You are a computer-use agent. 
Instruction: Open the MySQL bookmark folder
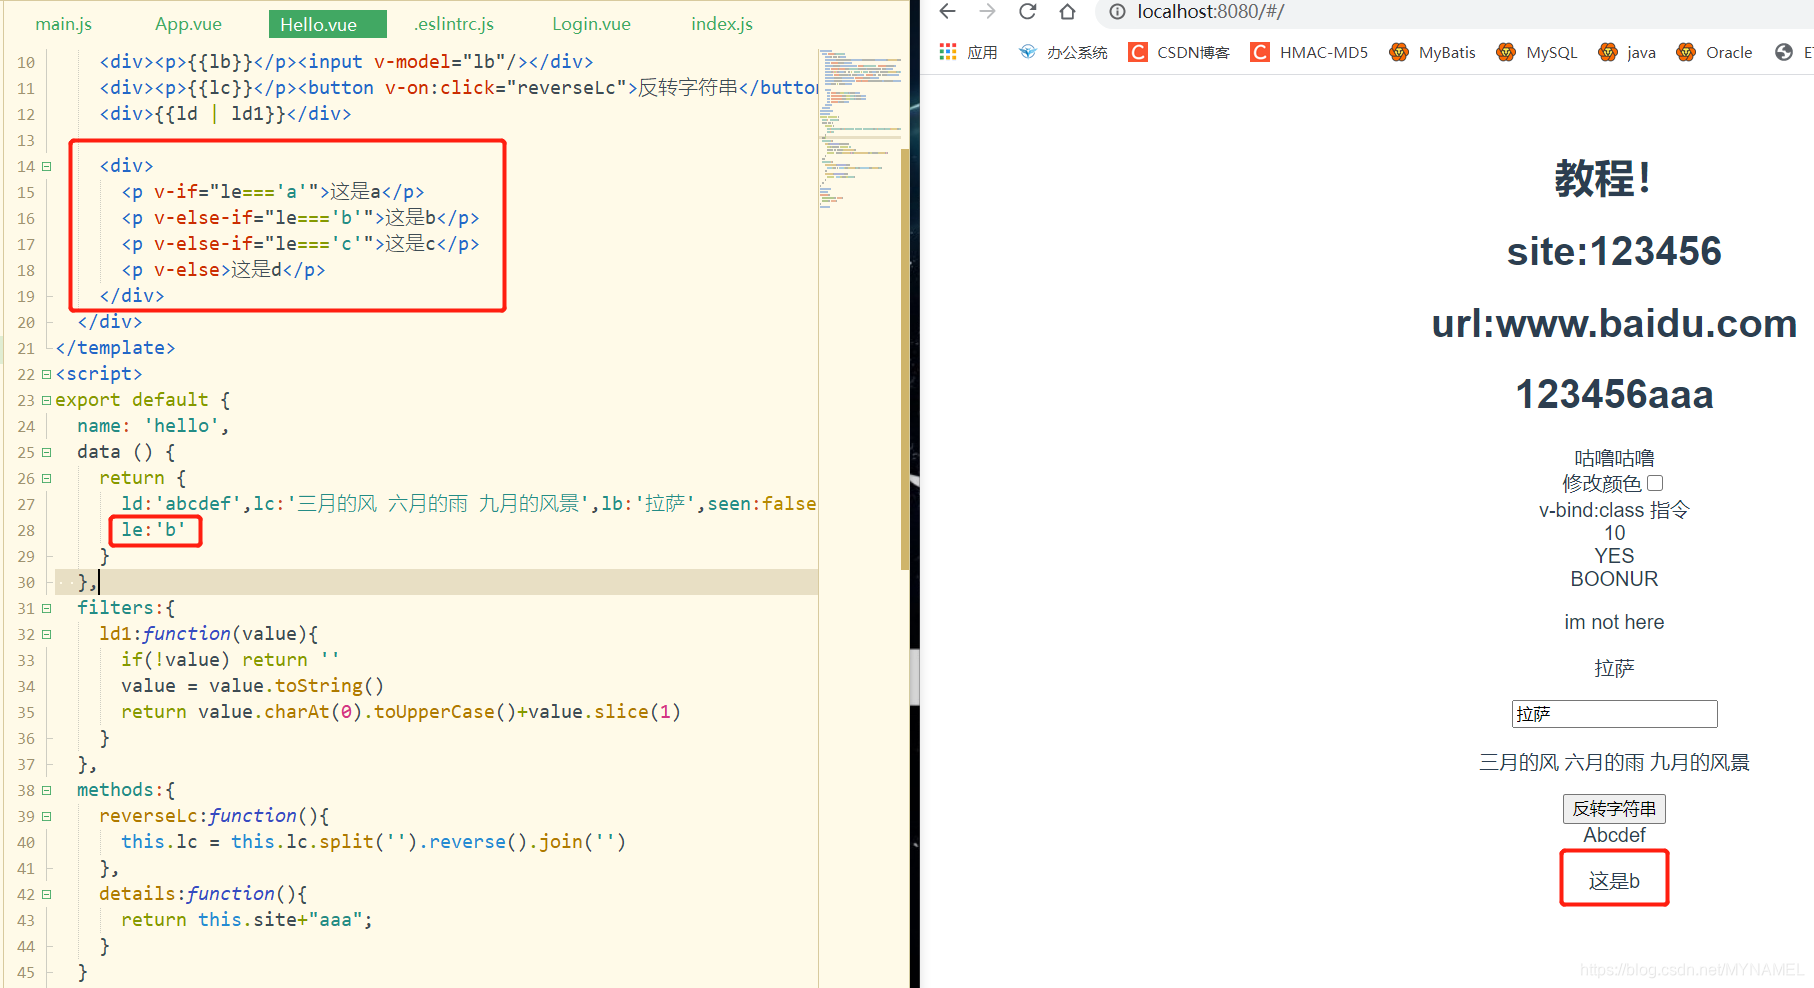(1537, 52)
